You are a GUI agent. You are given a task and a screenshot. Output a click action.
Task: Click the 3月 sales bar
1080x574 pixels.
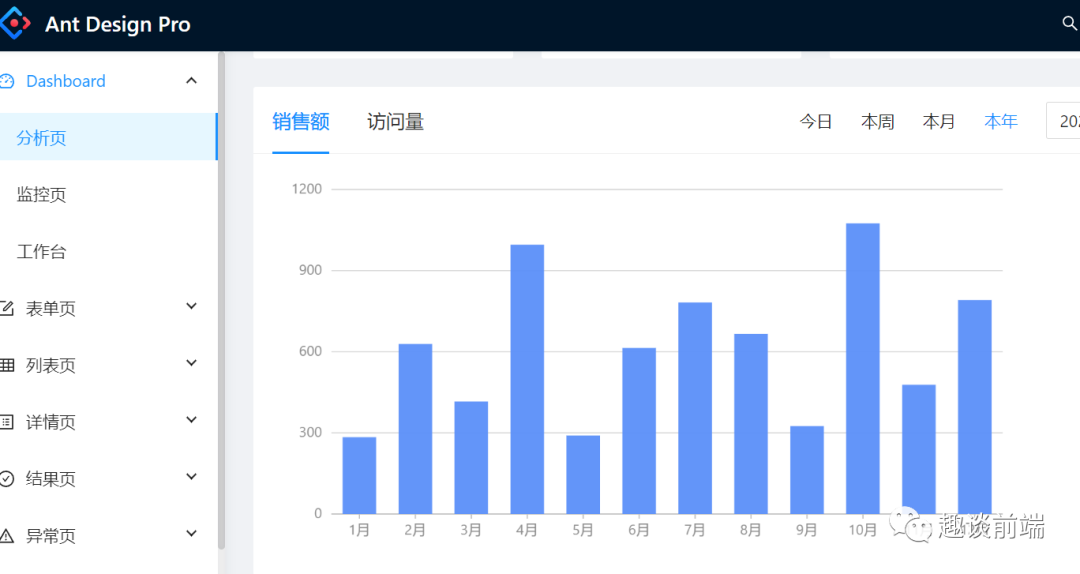pos(471,458)
